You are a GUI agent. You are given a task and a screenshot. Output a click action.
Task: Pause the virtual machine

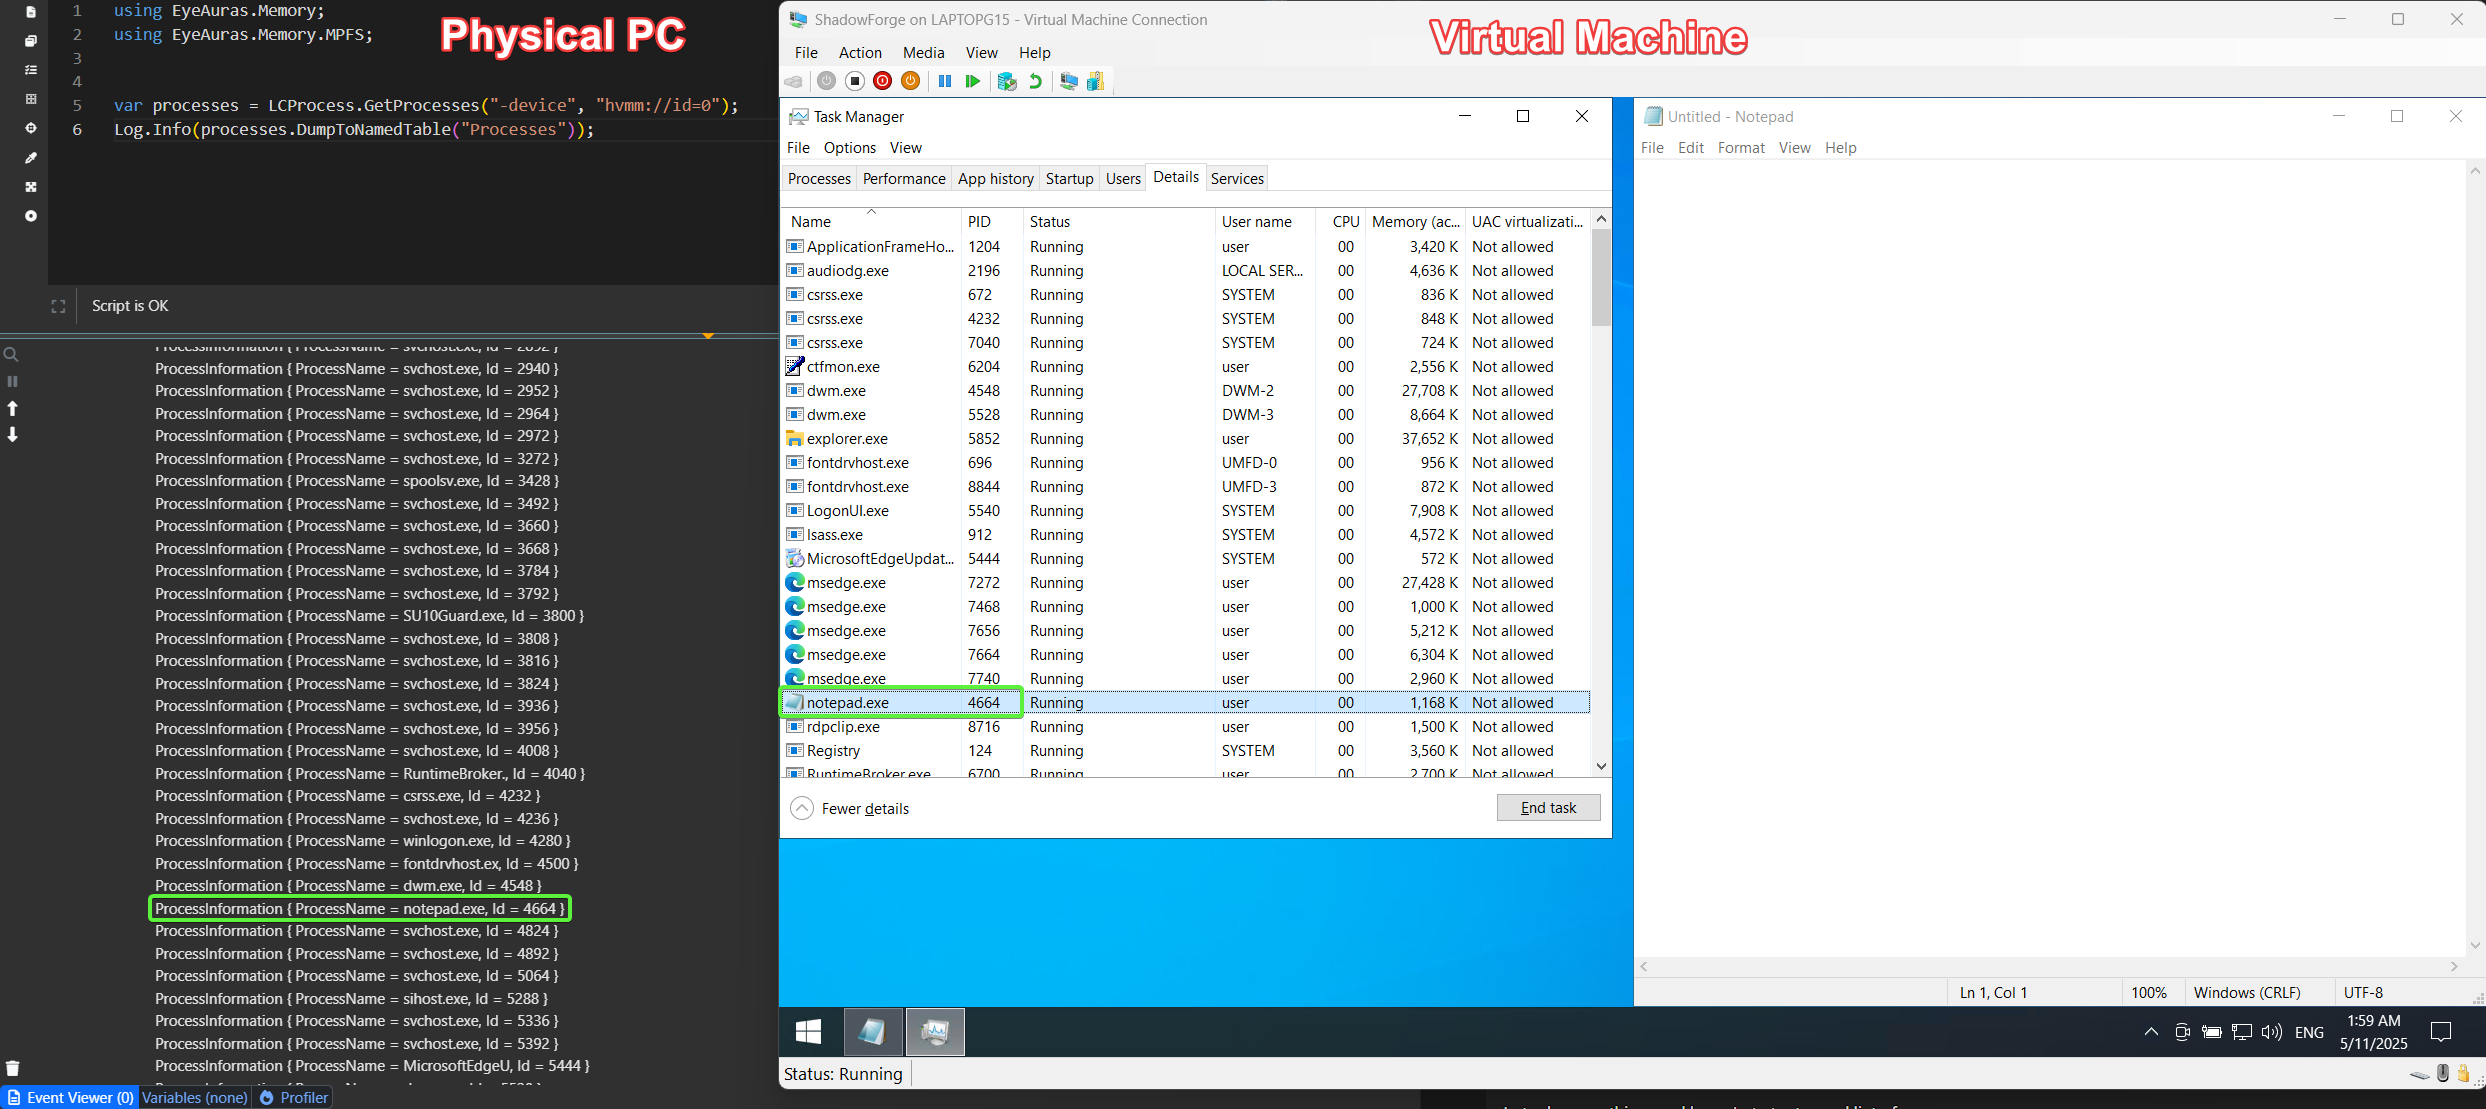[x=945, y=81]
